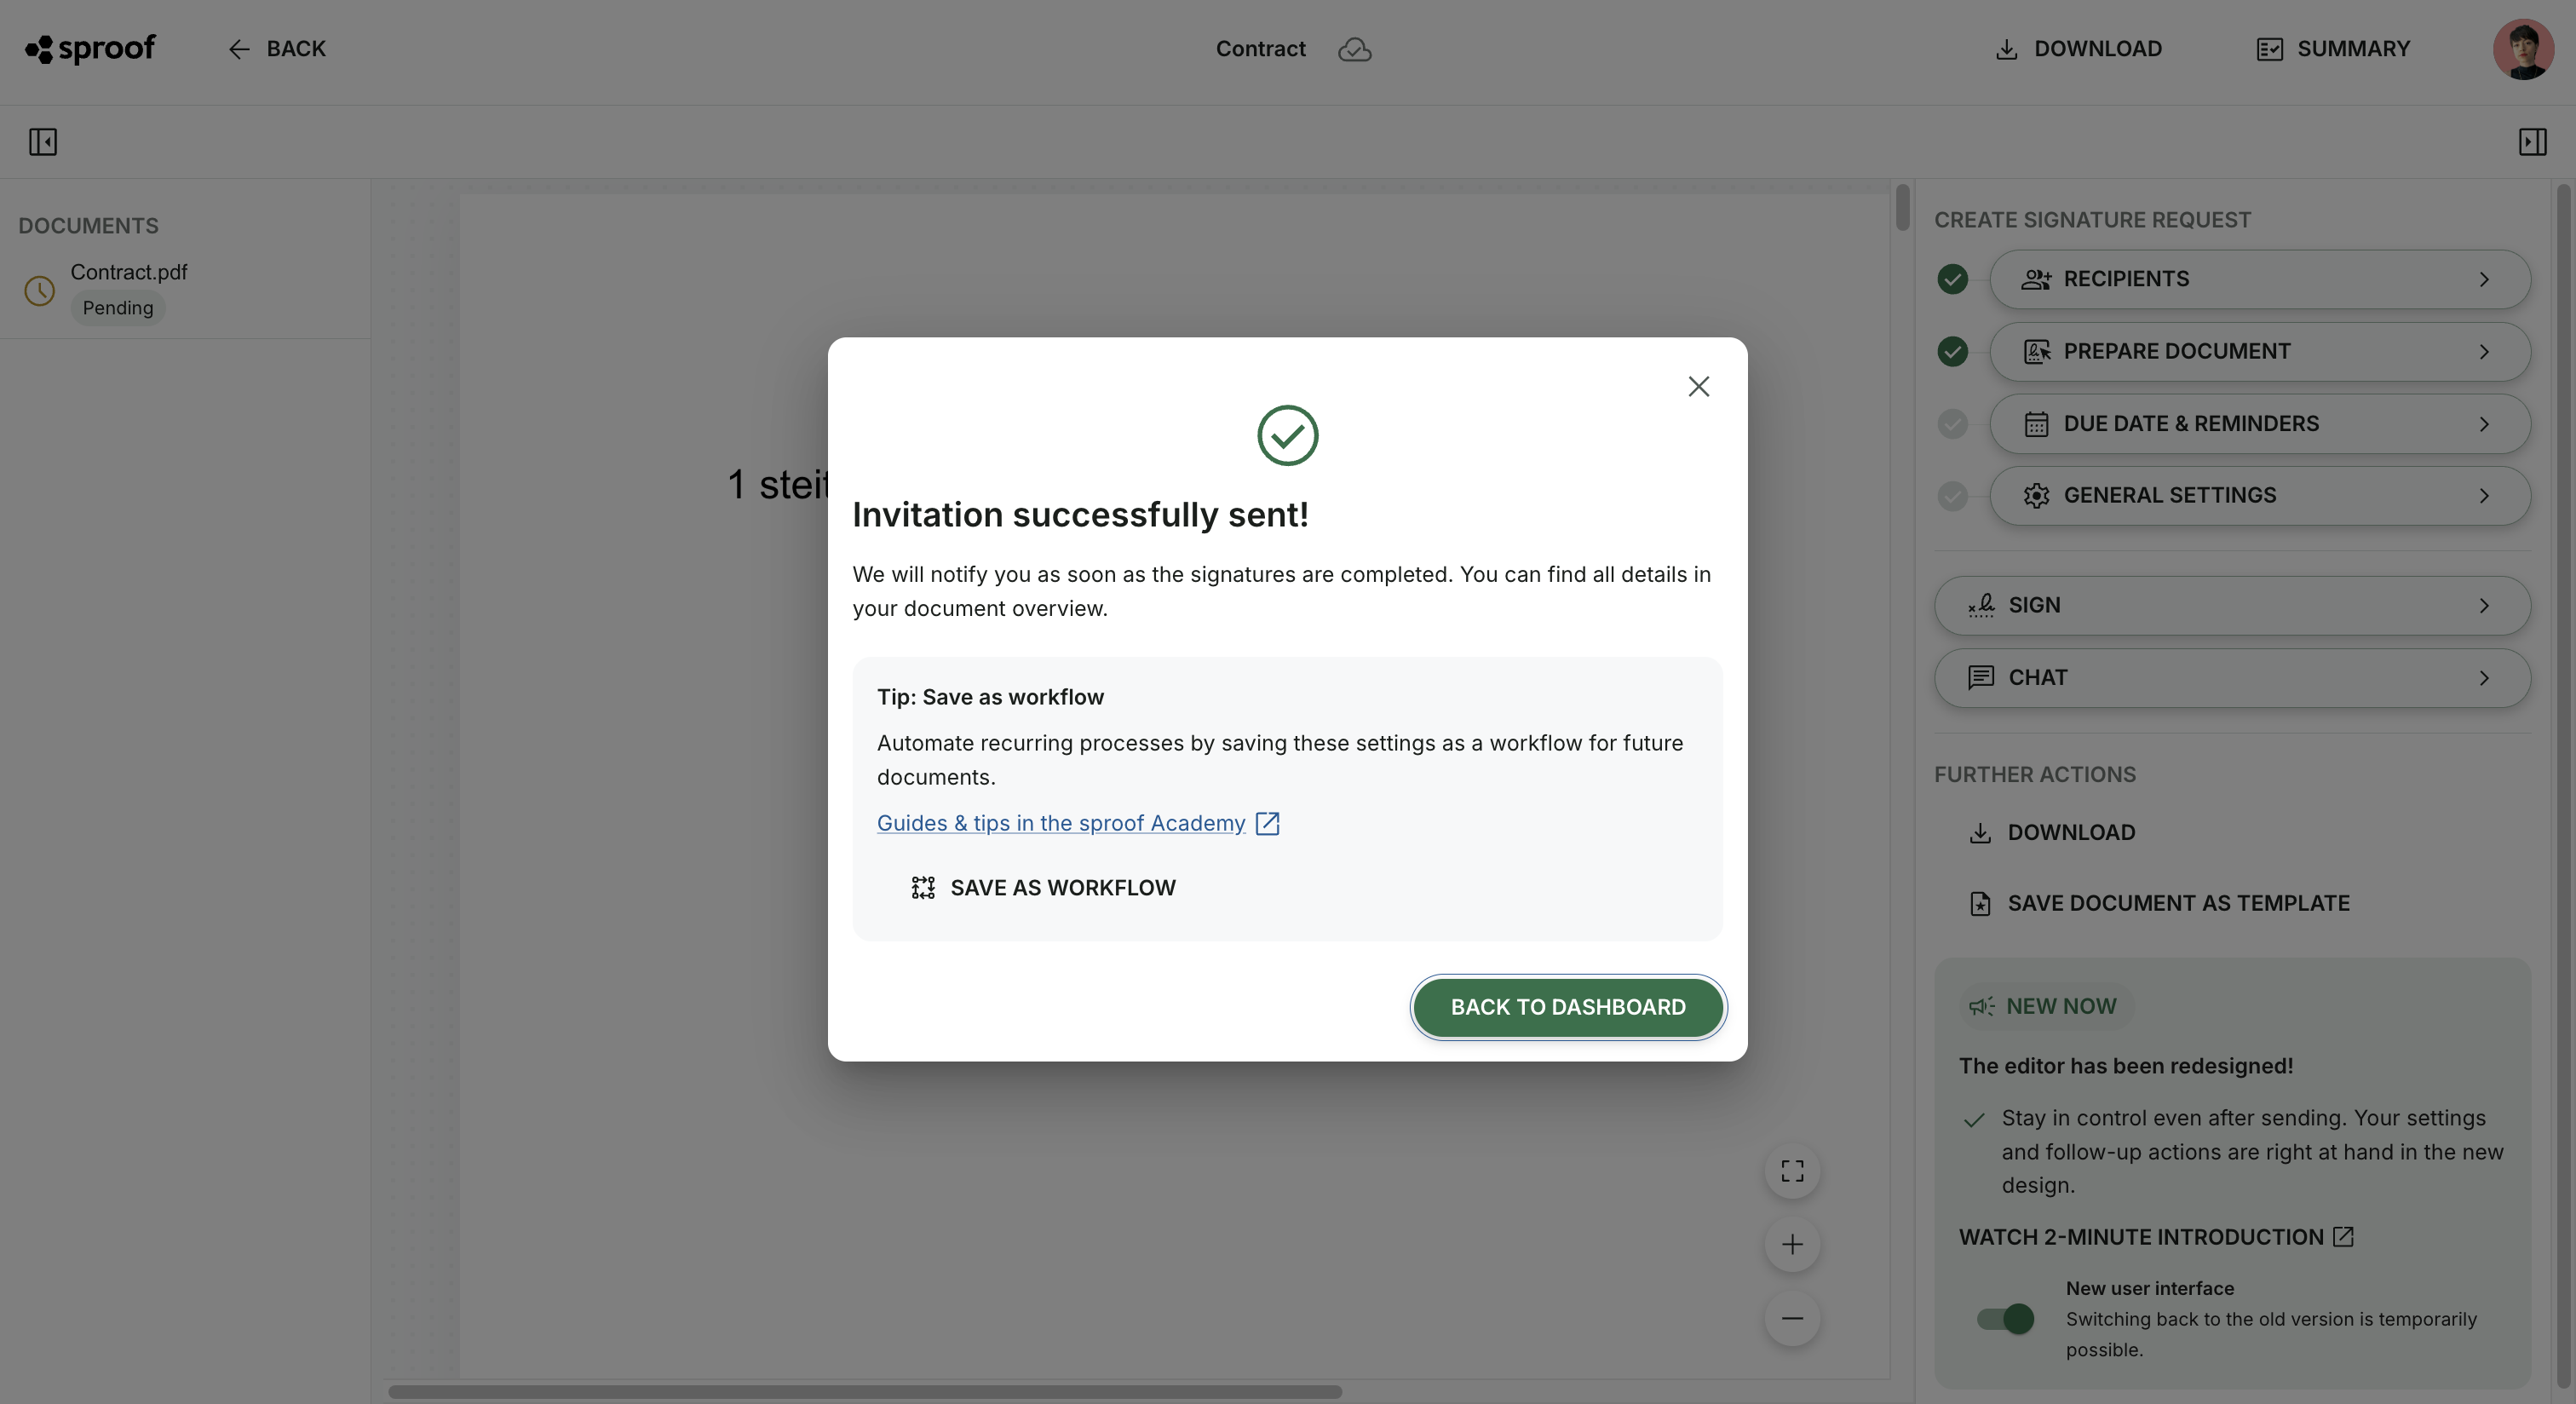Open DUE DATE & REMINDERS step
The width and height of the screenshot is (2576, 1404).
point(2260,424)
